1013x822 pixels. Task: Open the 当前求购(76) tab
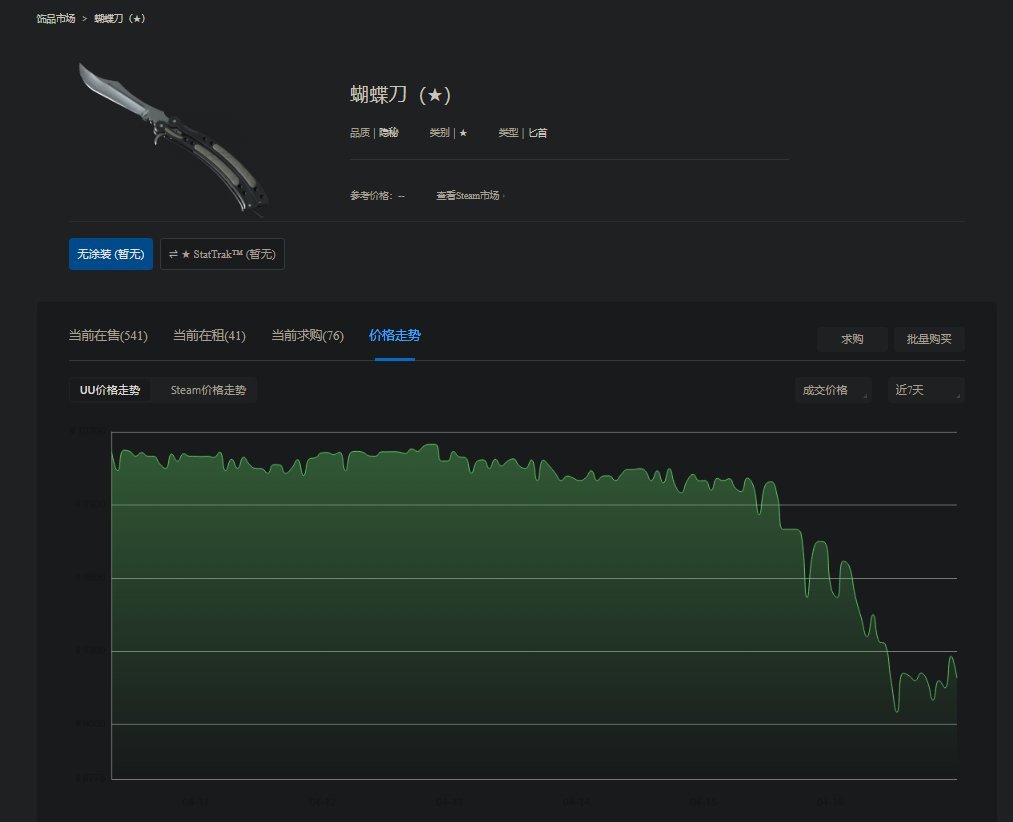[x=308, y=335]
